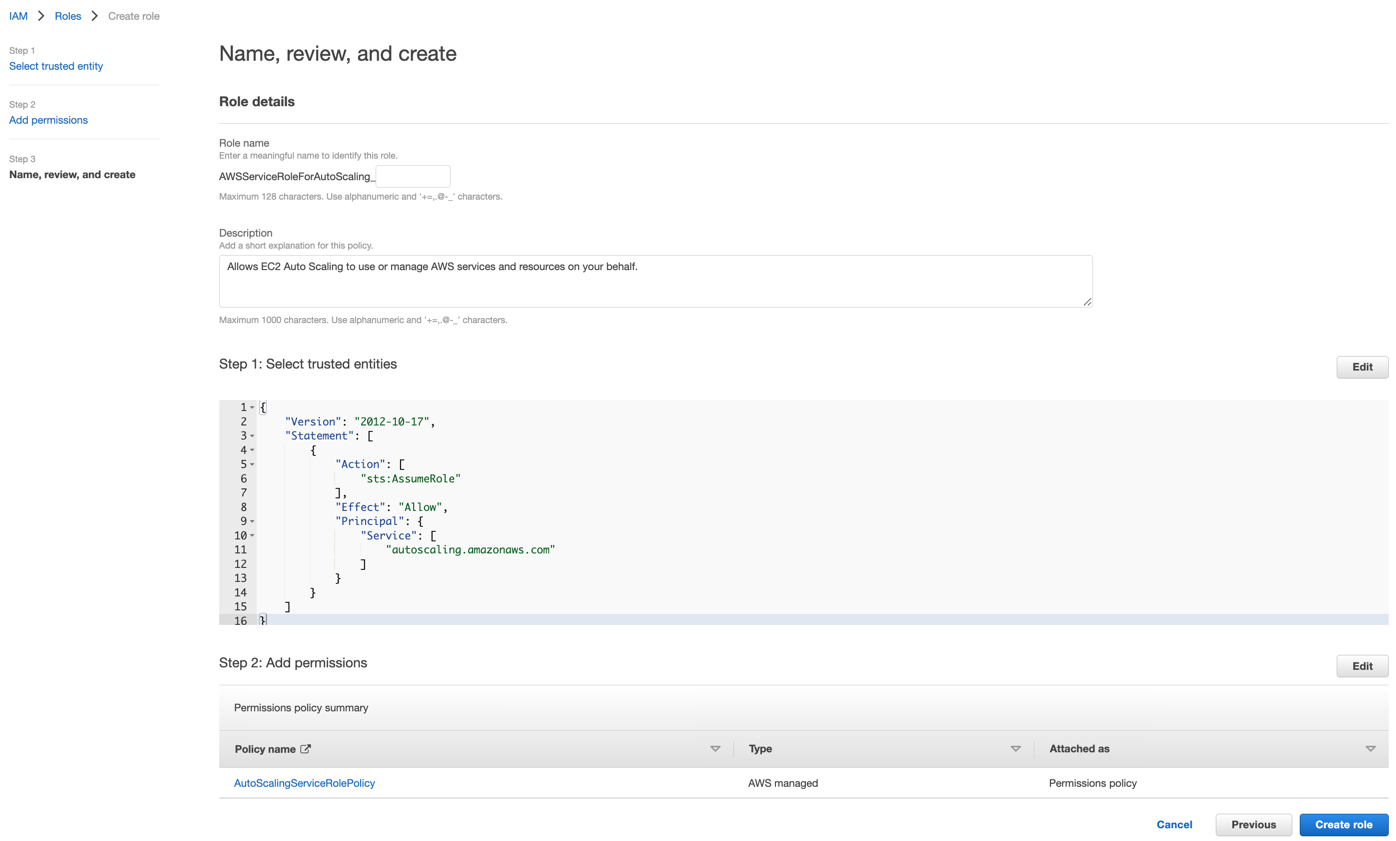Edit Step 2 permissions
The height and width of the screenshot is (841, 1396).
click(1362, 666)
